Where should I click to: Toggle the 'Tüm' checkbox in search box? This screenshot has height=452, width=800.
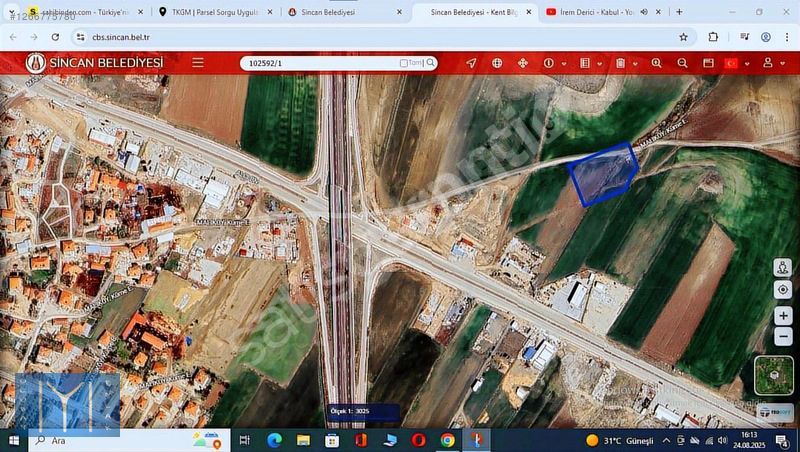point(404,63)
